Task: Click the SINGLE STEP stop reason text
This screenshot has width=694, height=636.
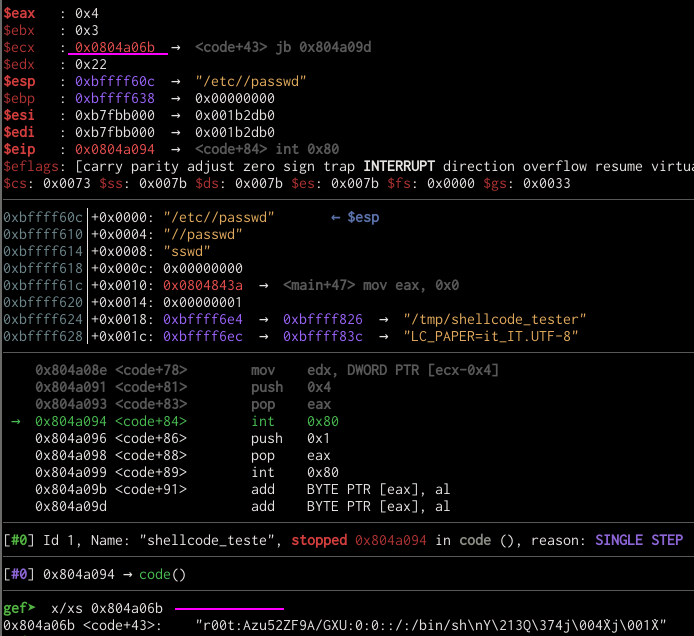Action: tap(638, 540)
